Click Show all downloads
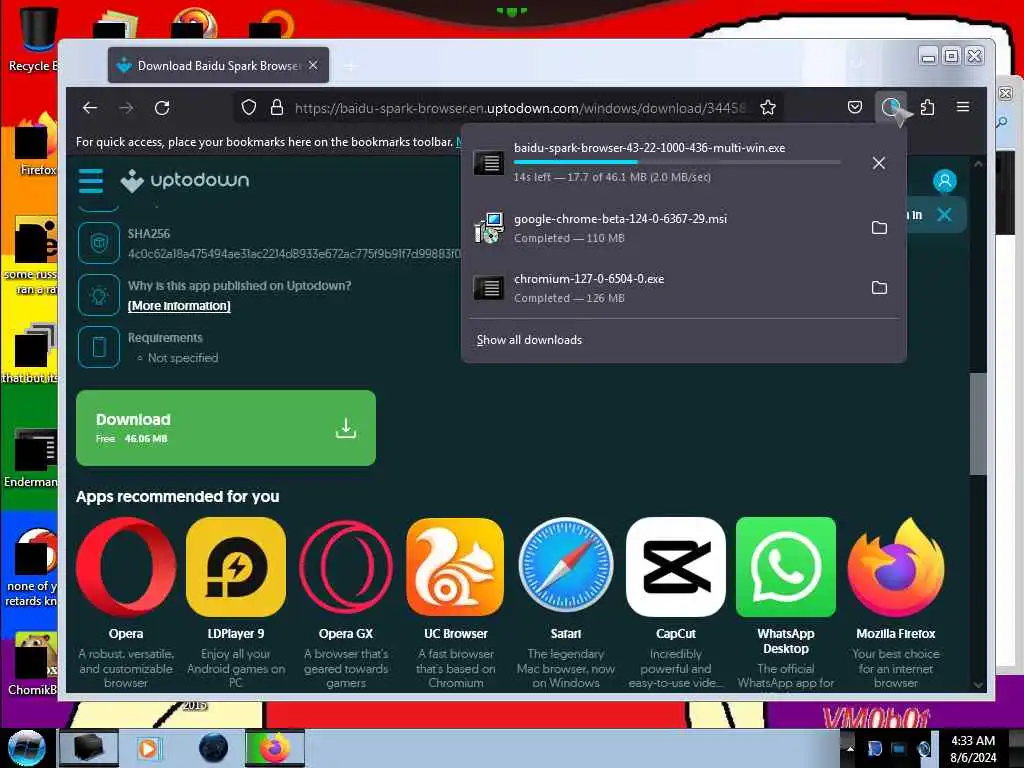 (529, 340)
